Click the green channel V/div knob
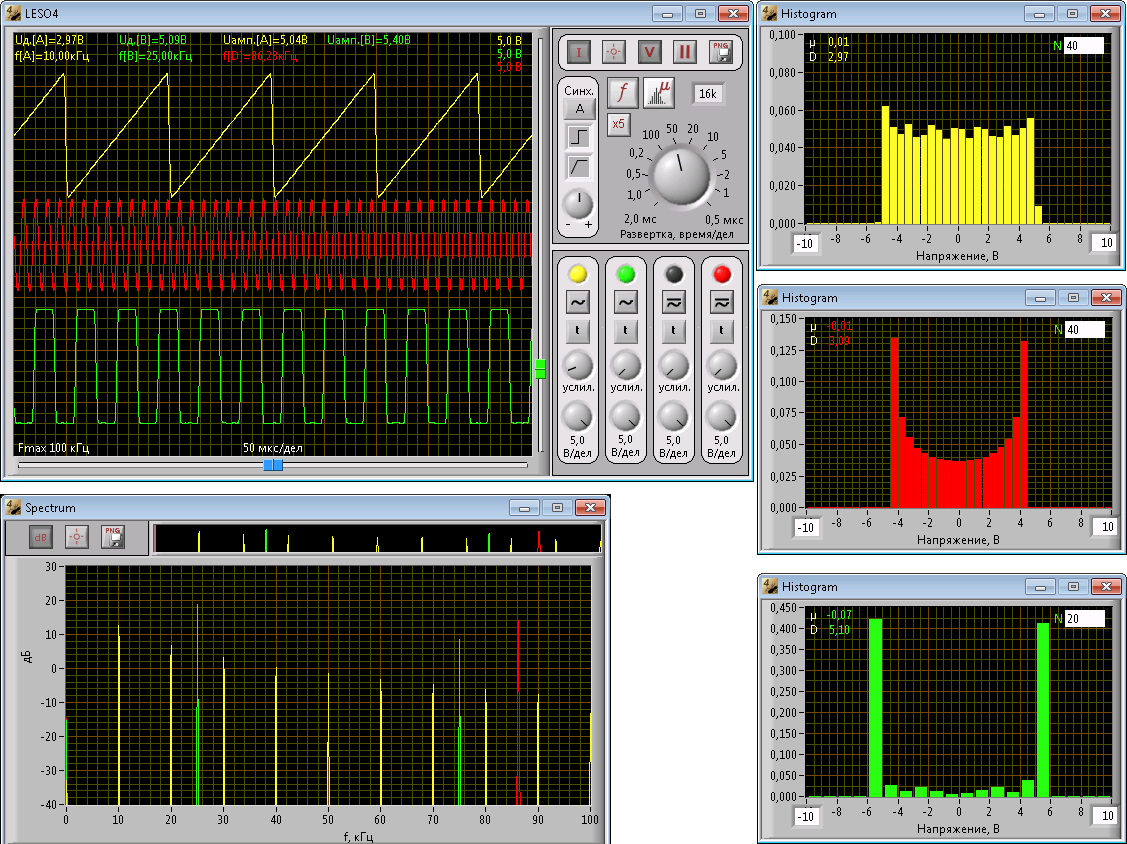The width and height of the screenshot is (1127, 844). click(x=625, y=416)
